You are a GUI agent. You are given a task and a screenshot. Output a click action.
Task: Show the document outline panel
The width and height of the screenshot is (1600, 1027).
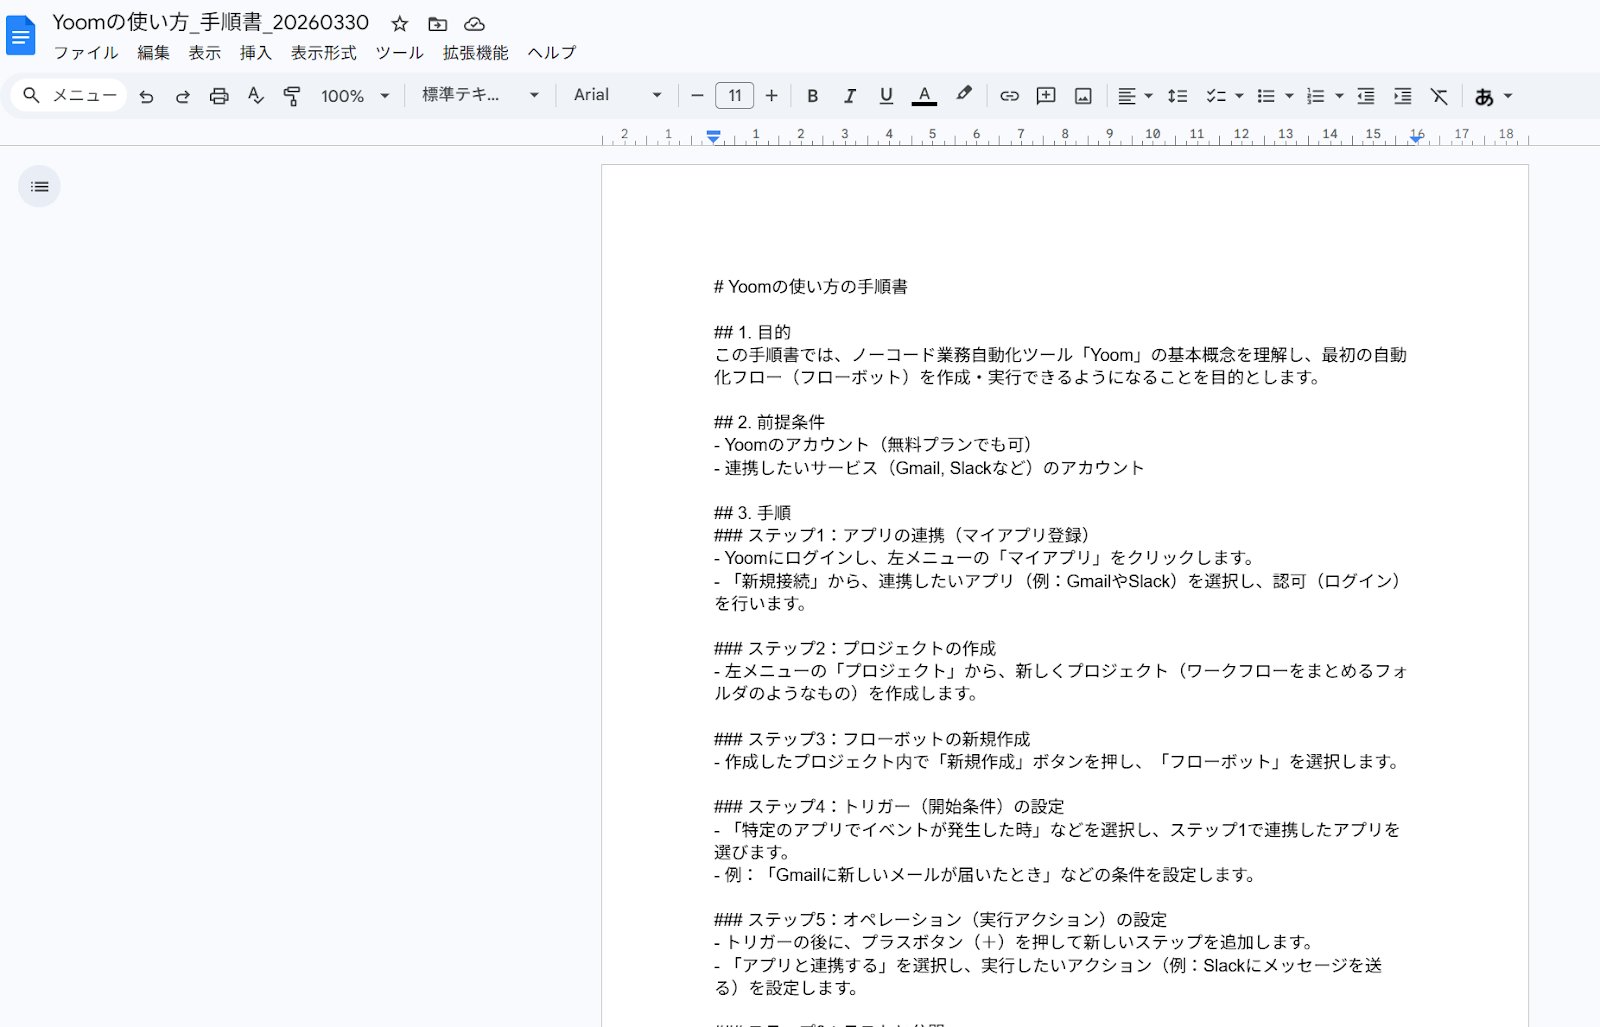point(39,186)
